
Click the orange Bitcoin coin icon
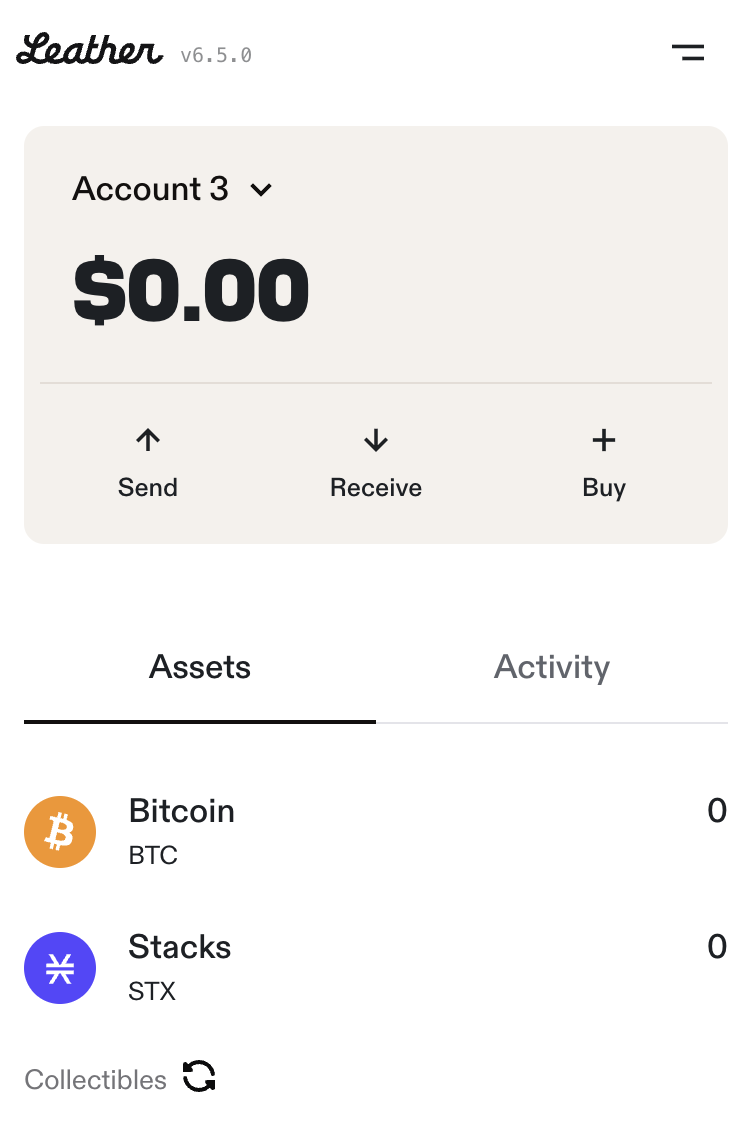tap(60, 832)
